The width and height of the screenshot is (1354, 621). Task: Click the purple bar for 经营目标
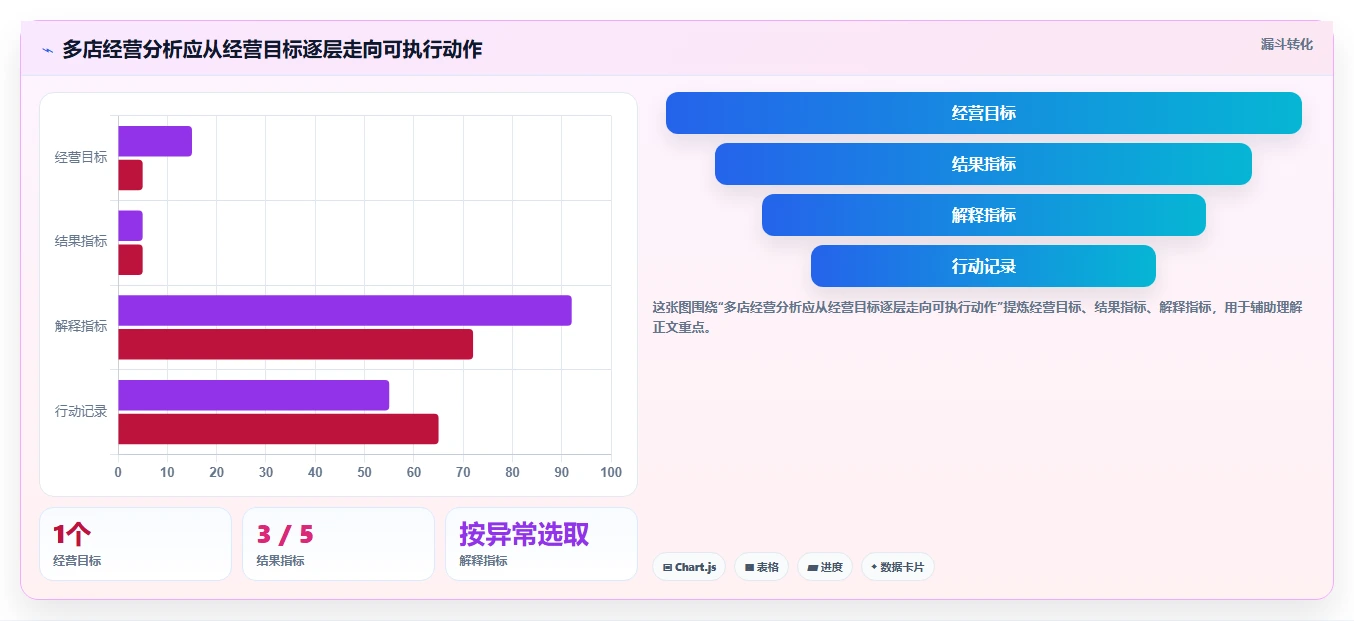(155, 141)
